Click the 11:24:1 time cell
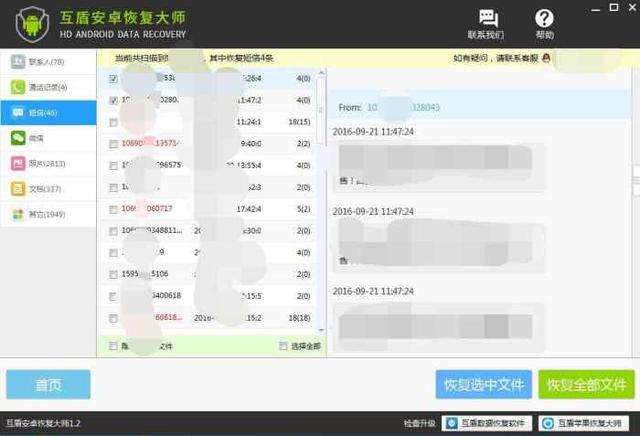The image size is (640, 436). [249, 122]
